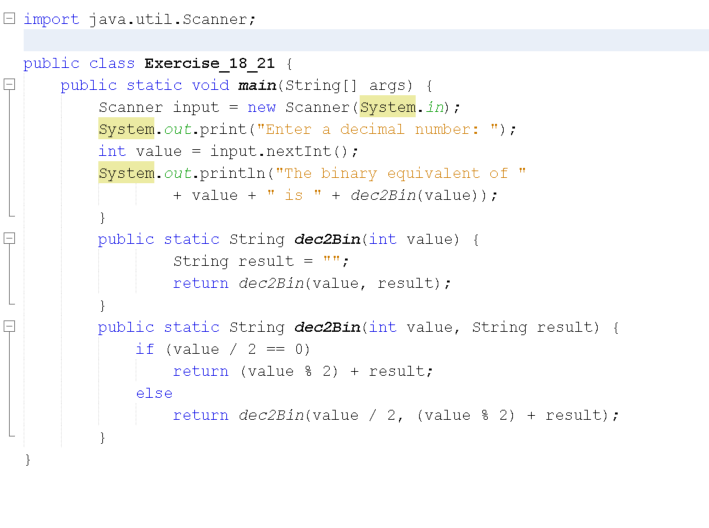Click string "The binary equivalent of "

pyautogui.click(x=401, y=173)
